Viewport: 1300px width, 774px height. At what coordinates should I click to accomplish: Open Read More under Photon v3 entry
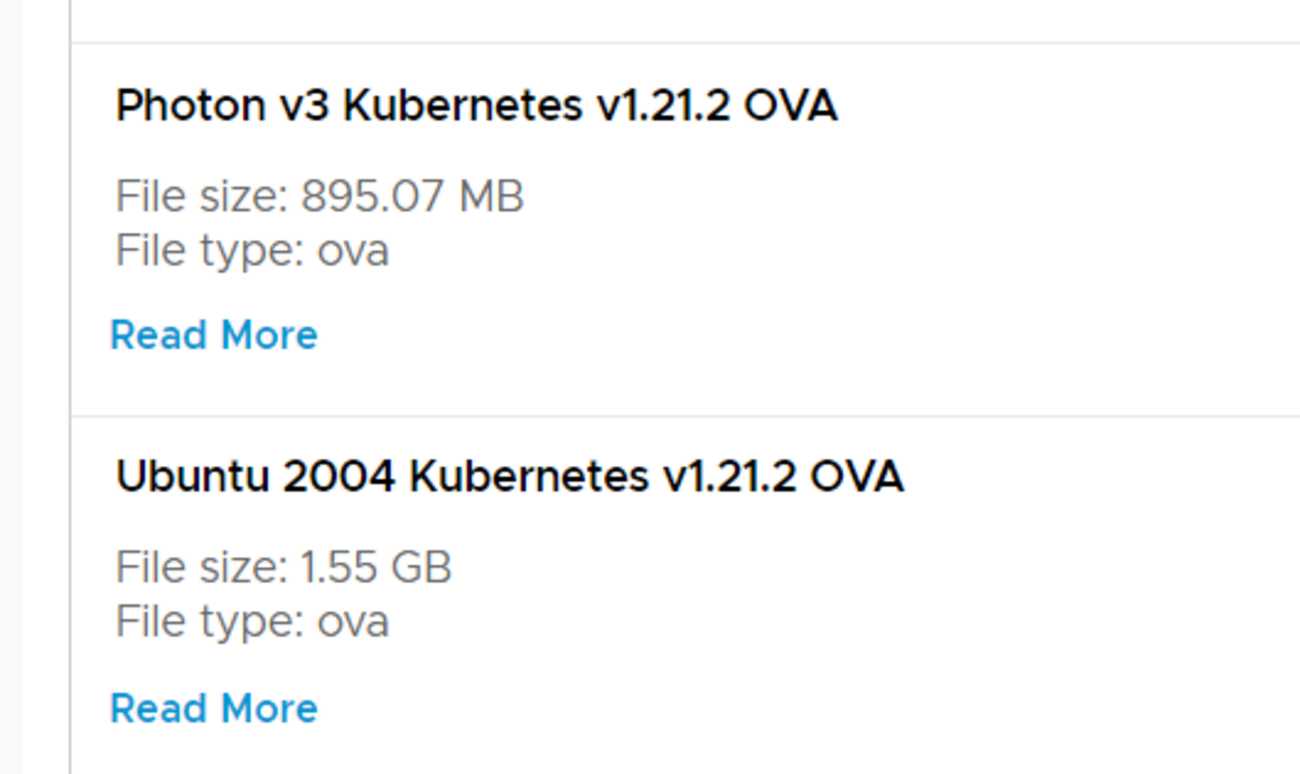(213, 335)
